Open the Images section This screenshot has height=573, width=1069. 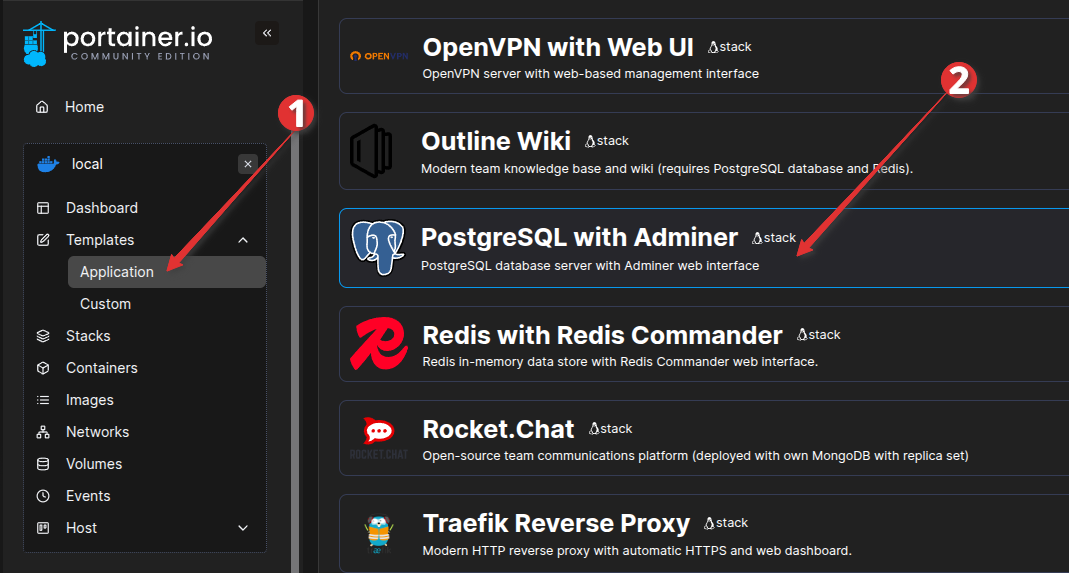(90, 400)
